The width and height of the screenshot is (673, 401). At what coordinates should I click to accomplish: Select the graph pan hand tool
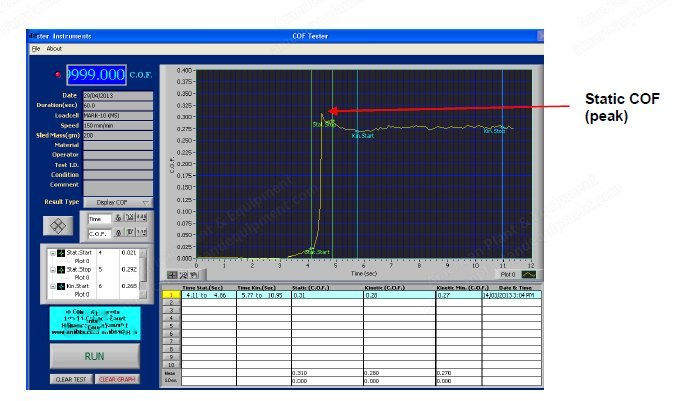coord(194,275)
